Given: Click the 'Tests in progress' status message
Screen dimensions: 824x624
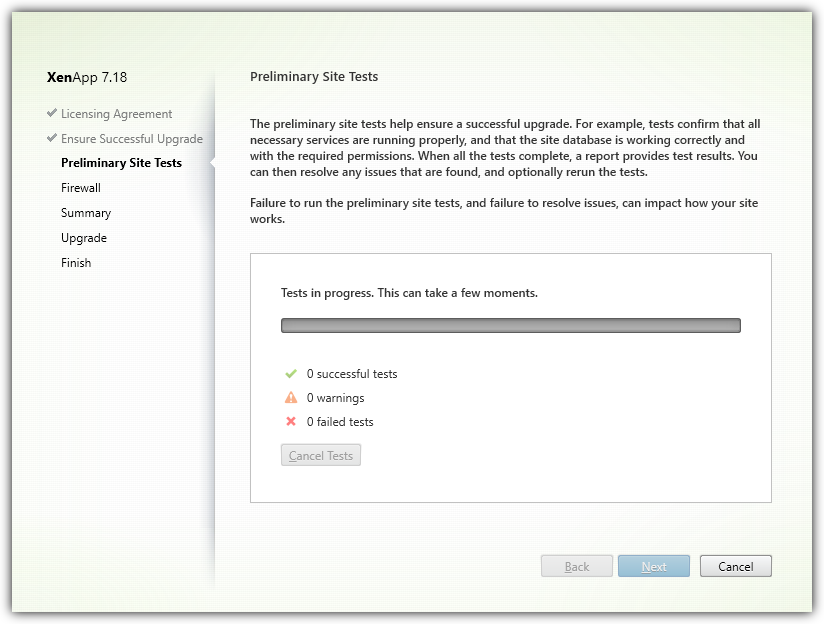Looking at the screenshot, I should tap(410, 294).
